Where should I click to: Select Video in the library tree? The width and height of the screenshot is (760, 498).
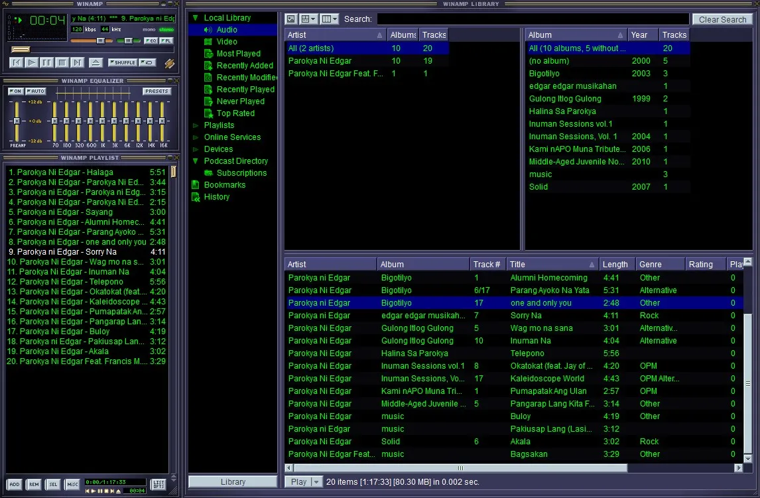pyautogui.click(x=227, y=42)
